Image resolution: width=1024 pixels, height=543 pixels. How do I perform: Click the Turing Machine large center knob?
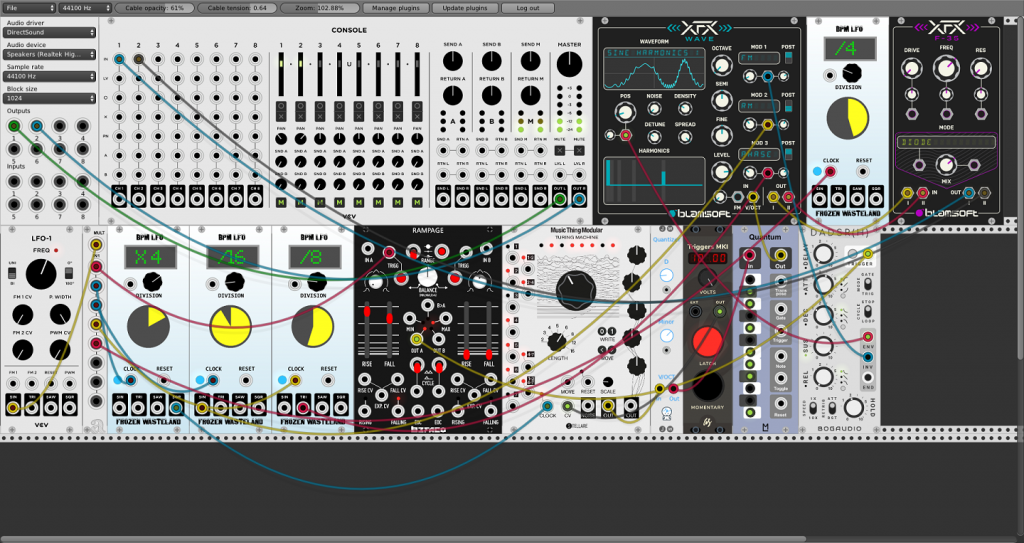point(575,289)
